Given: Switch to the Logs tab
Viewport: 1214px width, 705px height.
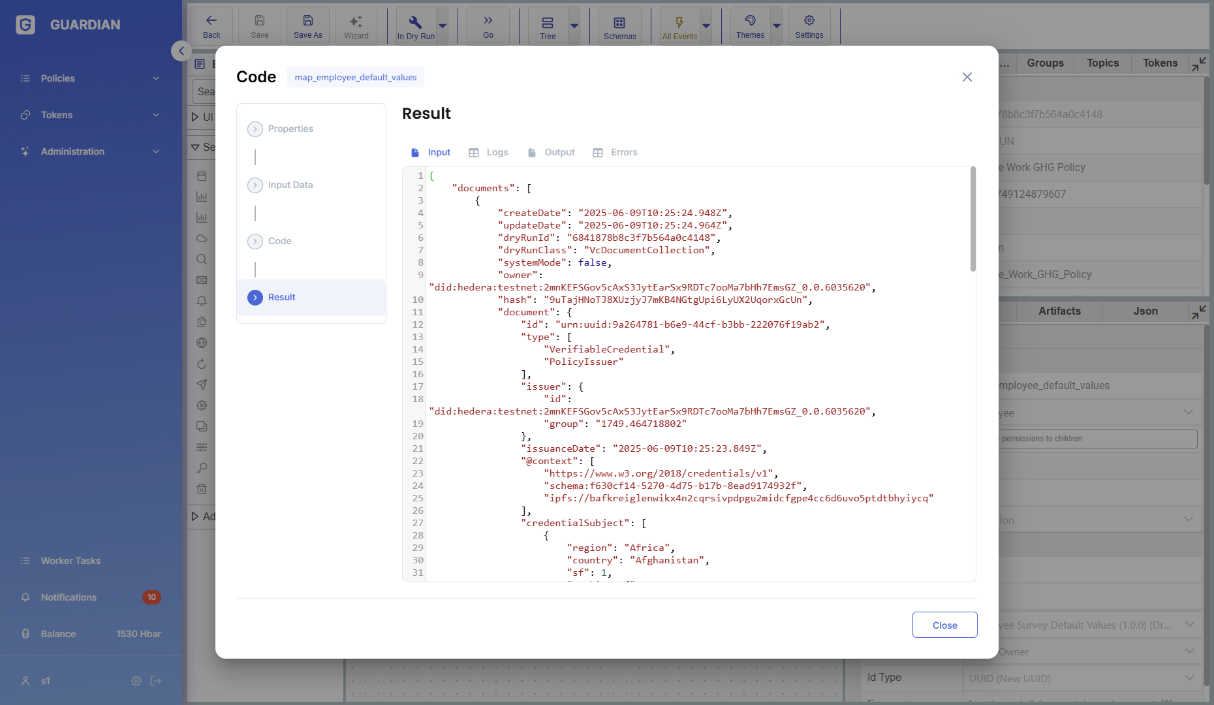Looking at the screenshot, I should (x=489, y=153).
